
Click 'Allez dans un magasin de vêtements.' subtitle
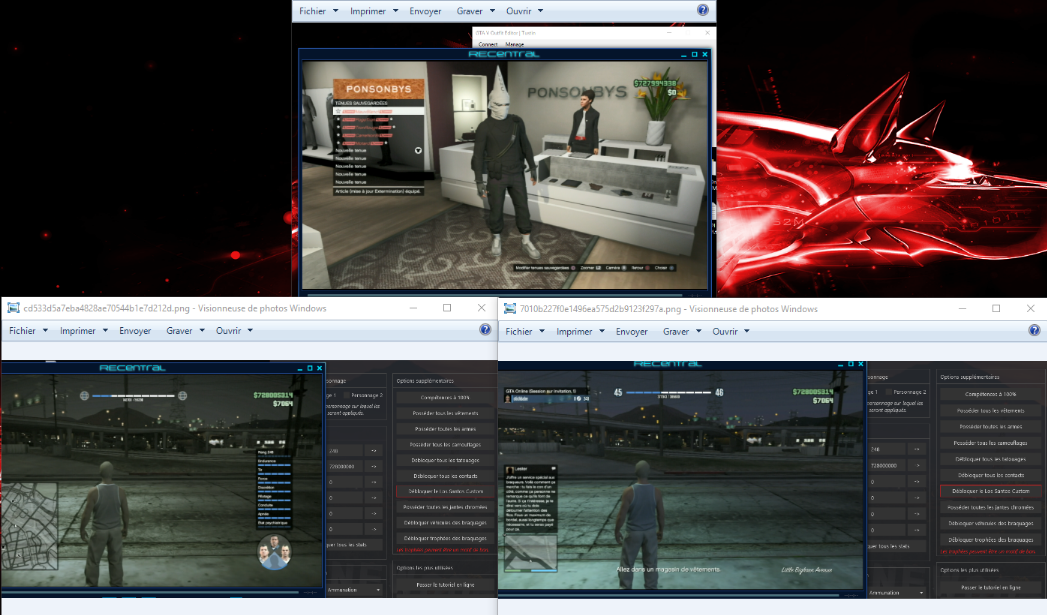tap(668, 569)
